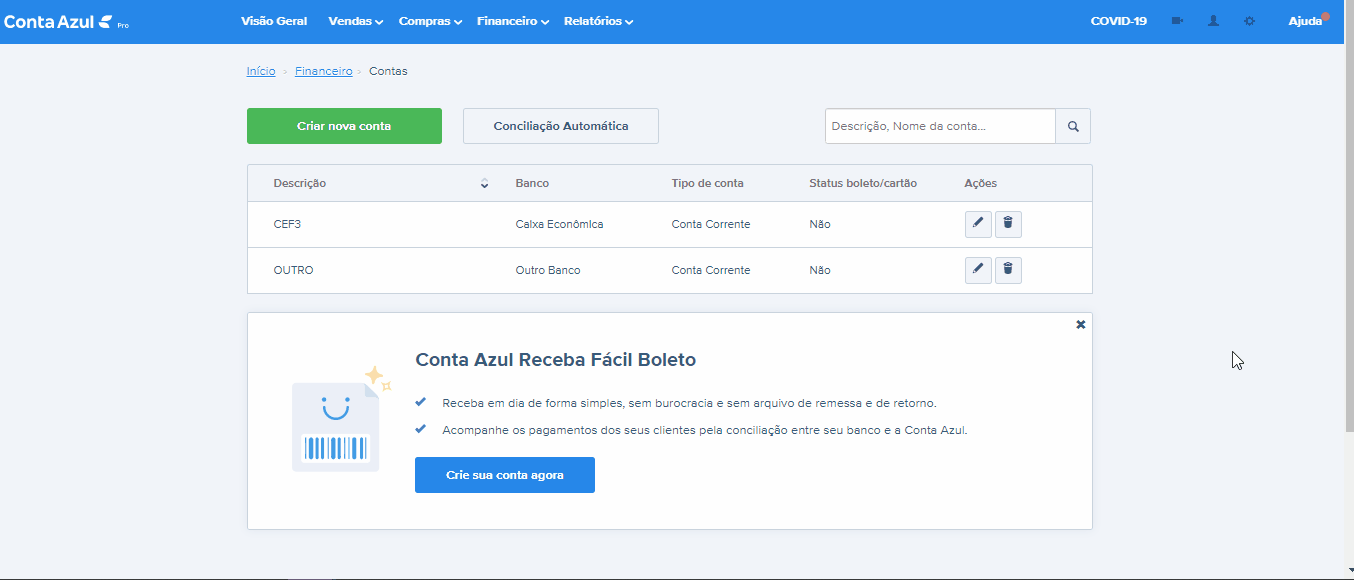Close the Receba Fácil Boleto banner
The width and height of the screenshot is (1354, 580).
pyautogui.click(x=1081, y=325)
